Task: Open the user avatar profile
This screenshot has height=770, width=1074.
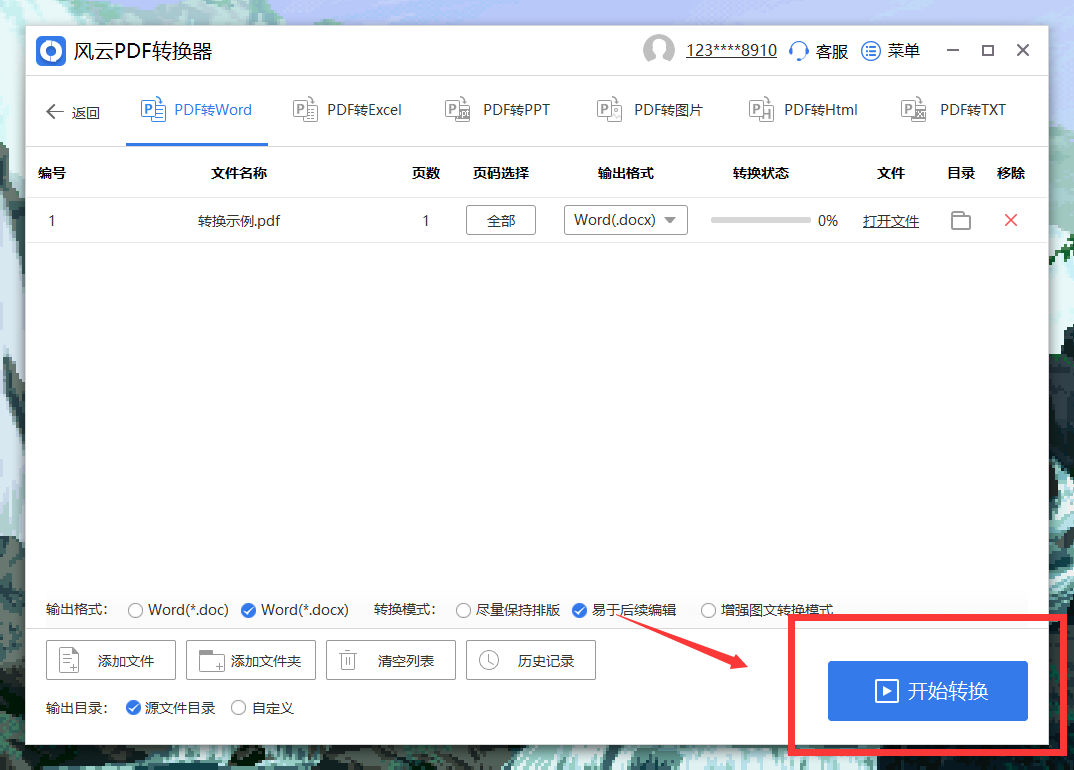Action: click(658, 50)
